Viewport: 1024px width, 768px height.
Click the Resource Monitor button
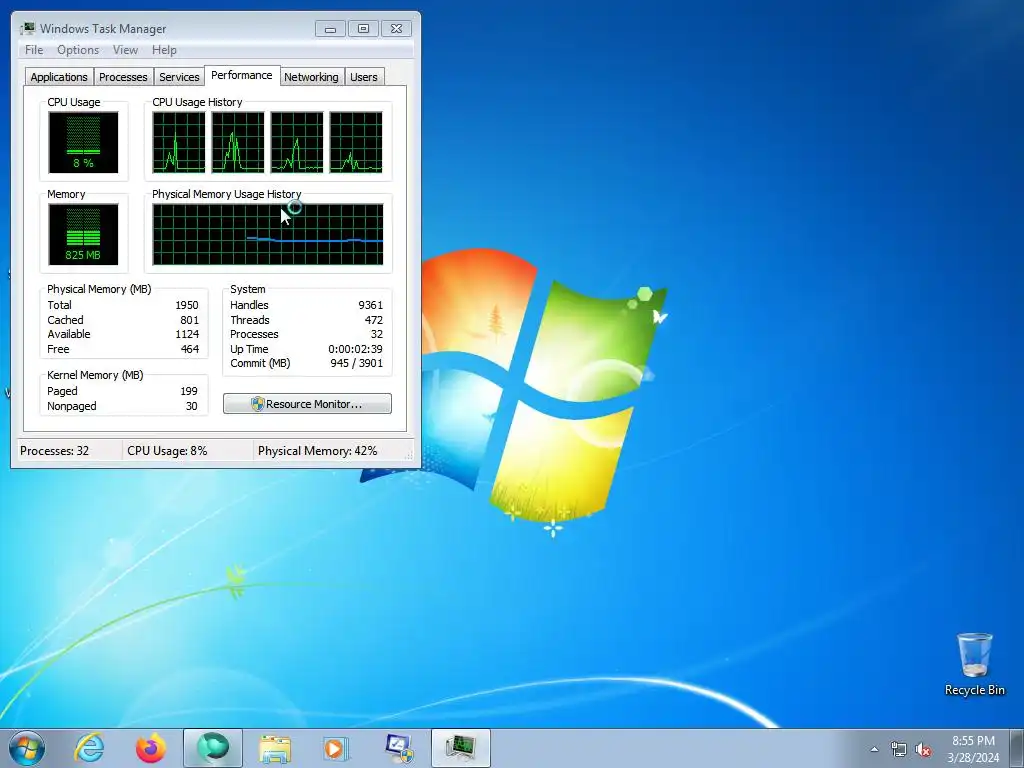pos(308,404)
